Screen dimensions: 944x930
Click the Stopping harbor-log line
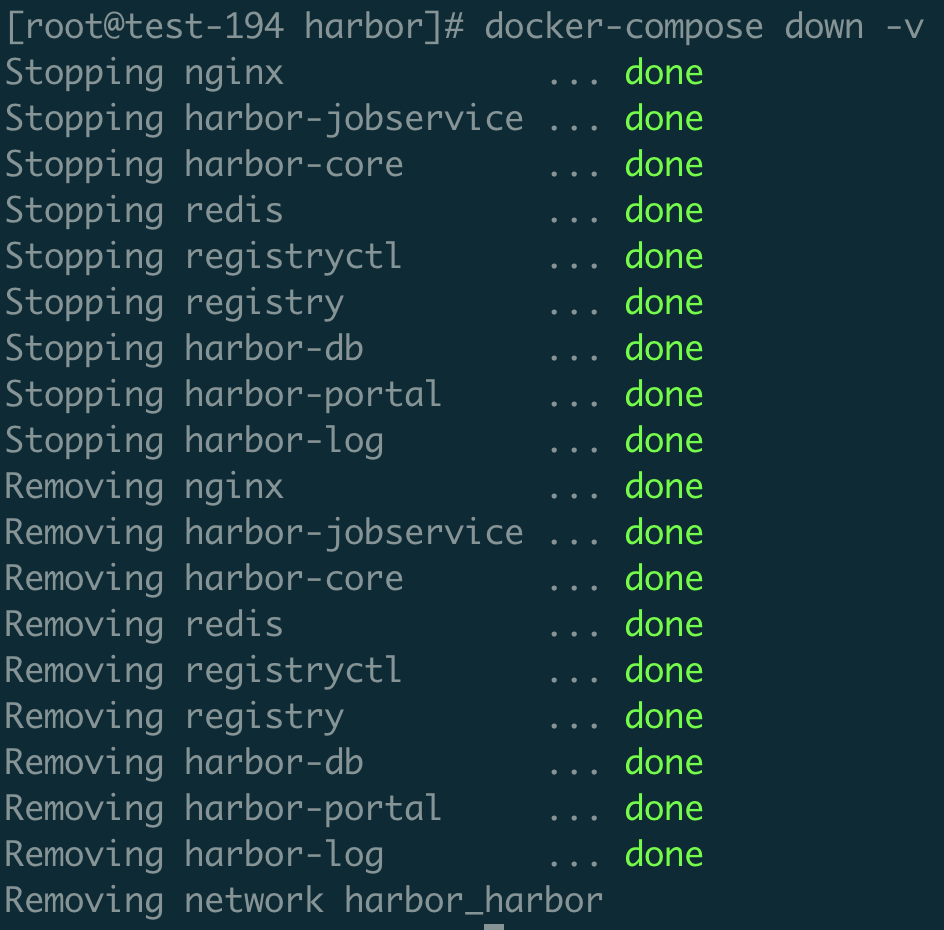point(354,441)
